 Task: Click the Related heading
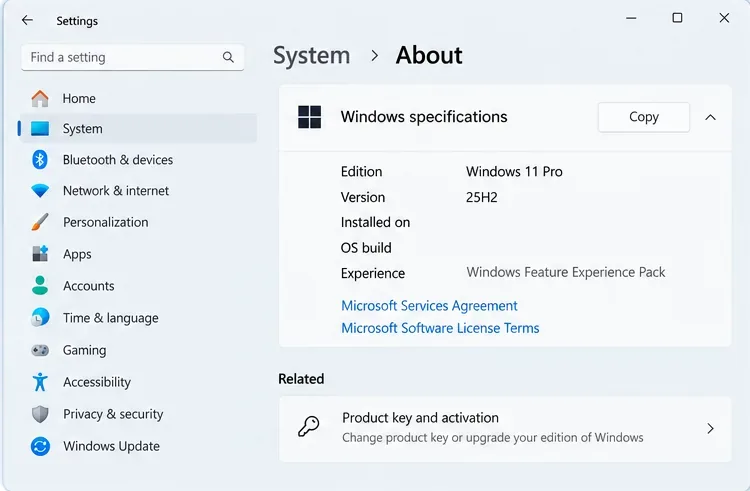tap(301, 379)
